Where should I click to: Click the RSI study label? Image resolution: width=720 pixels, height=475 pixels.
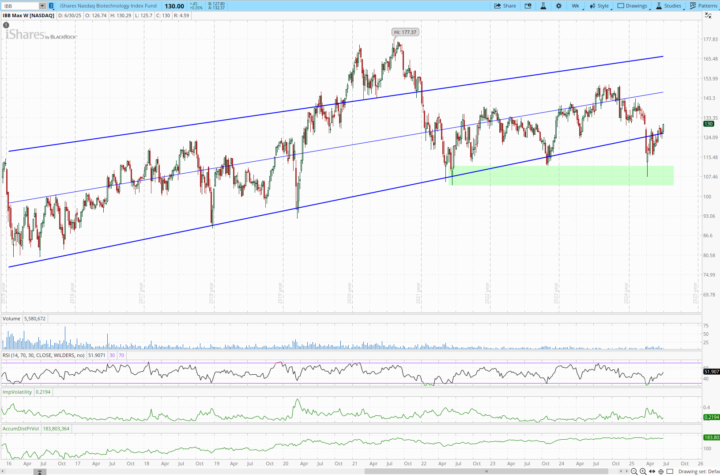coord(44,355)
